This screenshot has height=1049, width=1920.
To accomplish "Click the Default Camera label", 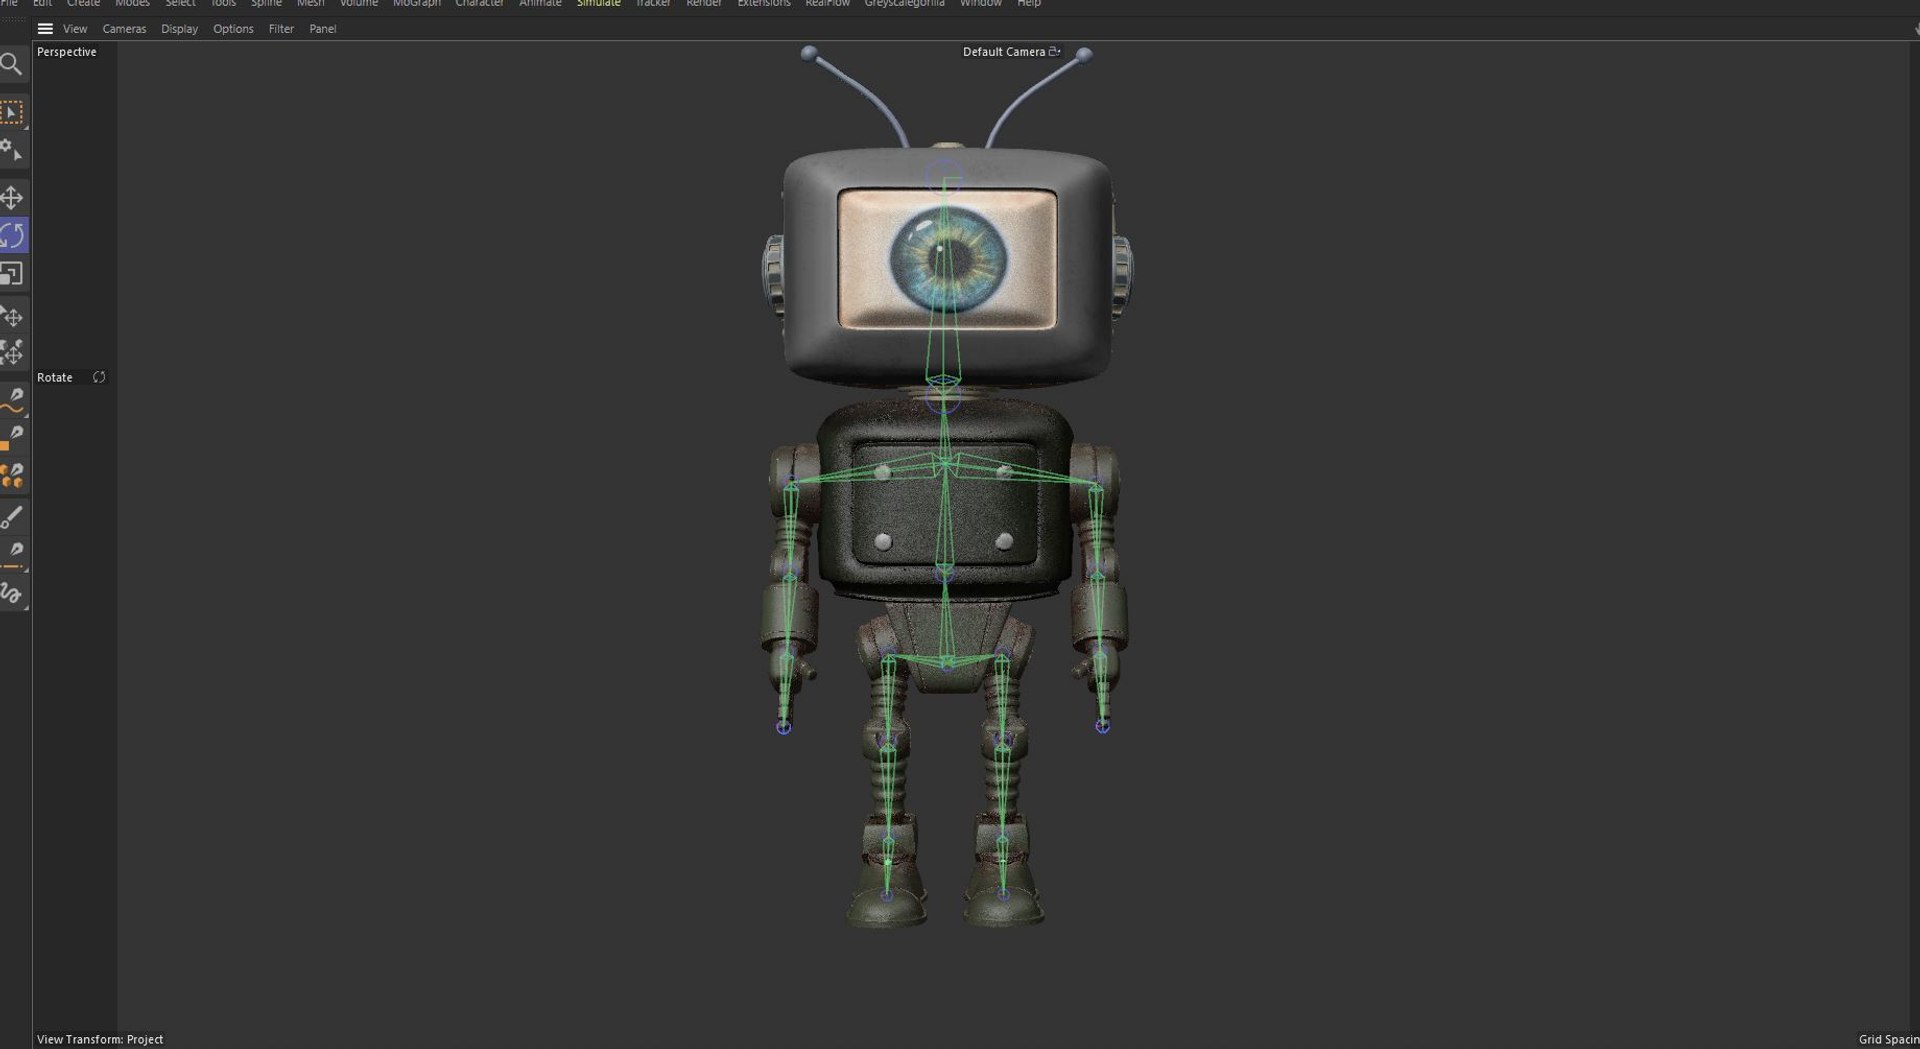I will pyautogui.click(x=1003, y=52).
